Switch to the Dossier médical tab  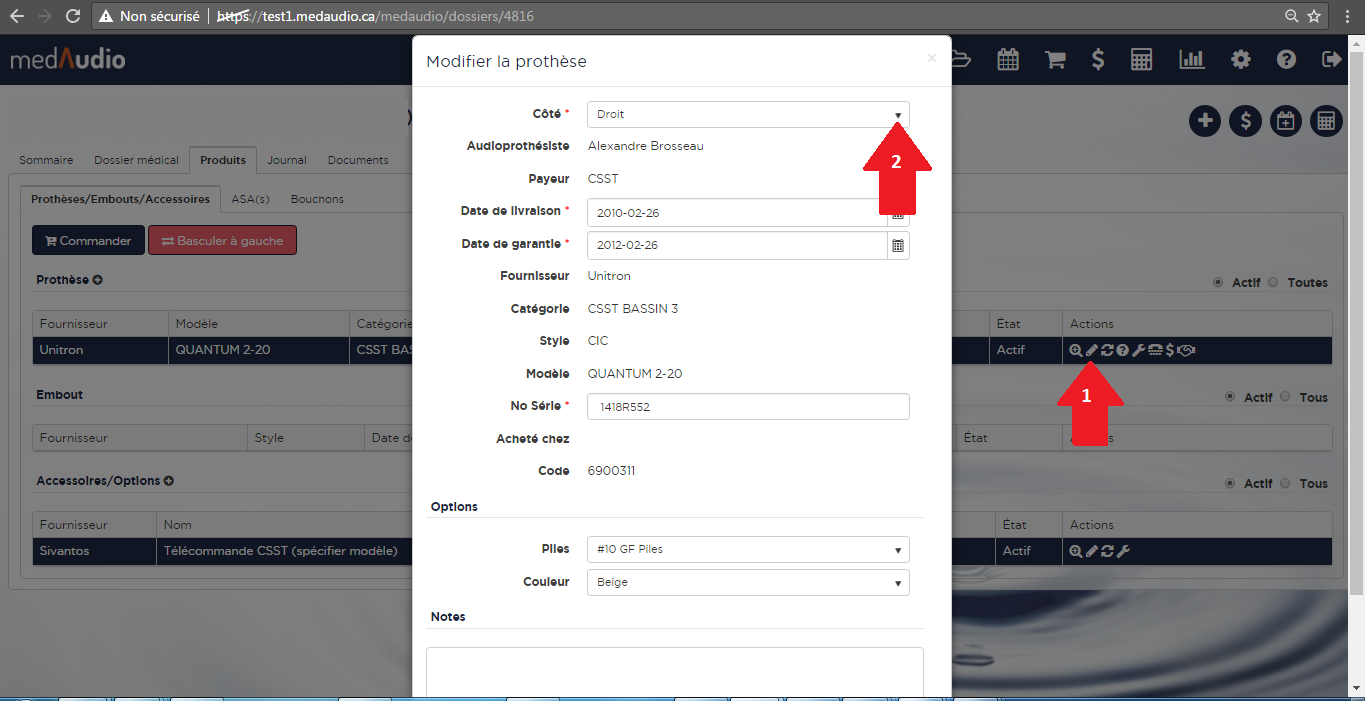tap(136, 160)
